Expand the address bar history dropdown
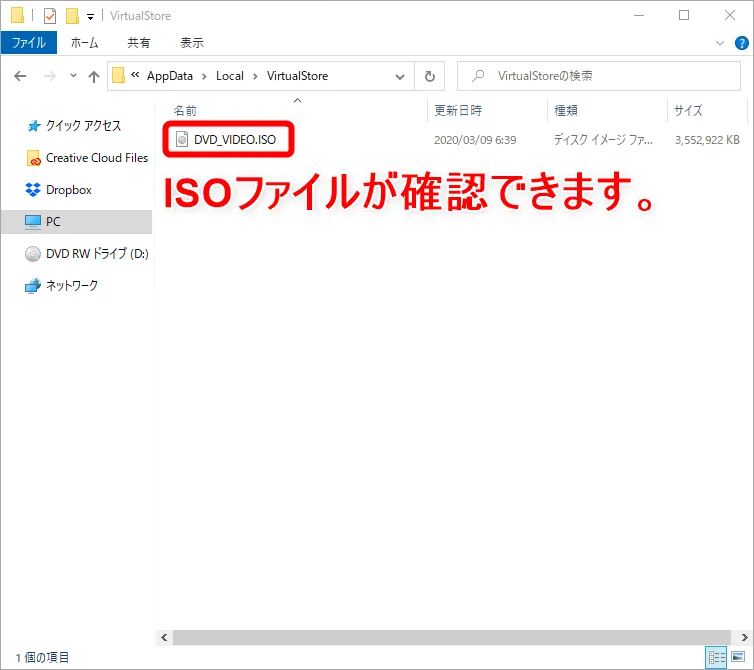Image resolution: width=754 pixels, height=670 pixels. pyautogui.click(x=400, y=76)
